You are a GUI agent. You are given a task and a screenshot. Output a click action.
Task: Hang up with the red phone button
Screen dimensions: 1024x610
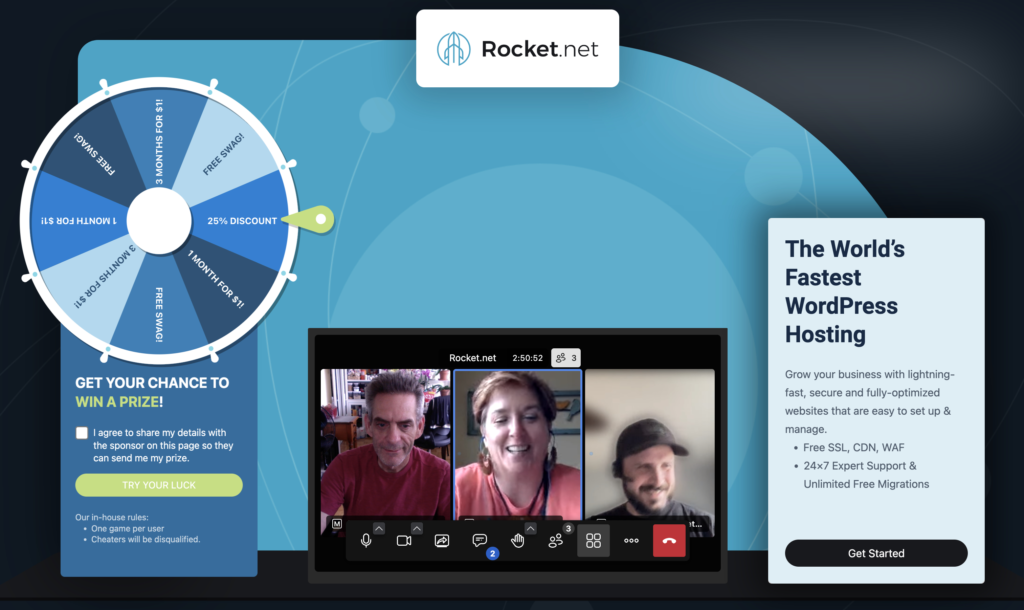coord(669,541)
